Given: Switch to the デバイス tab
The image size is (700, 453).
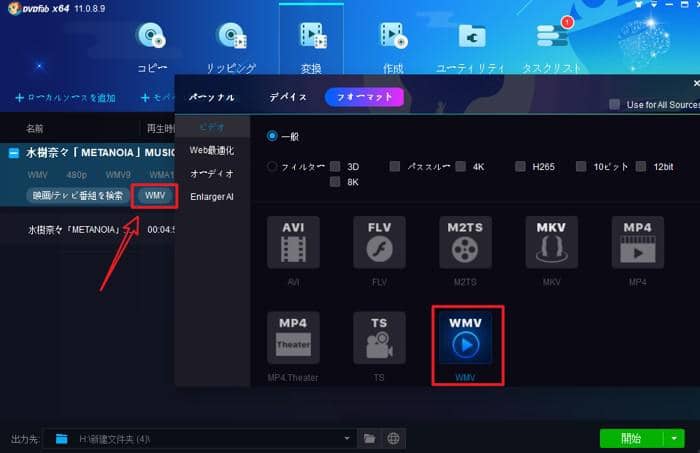Looking at the screenshot, I should 288,97.
